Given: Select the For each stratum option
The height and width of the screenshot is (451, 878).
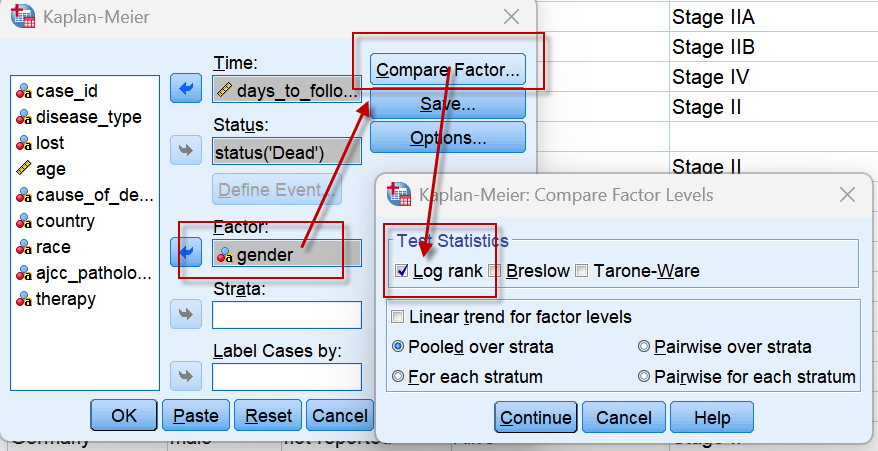Looking at the screenshot, I should pos(399,377).
